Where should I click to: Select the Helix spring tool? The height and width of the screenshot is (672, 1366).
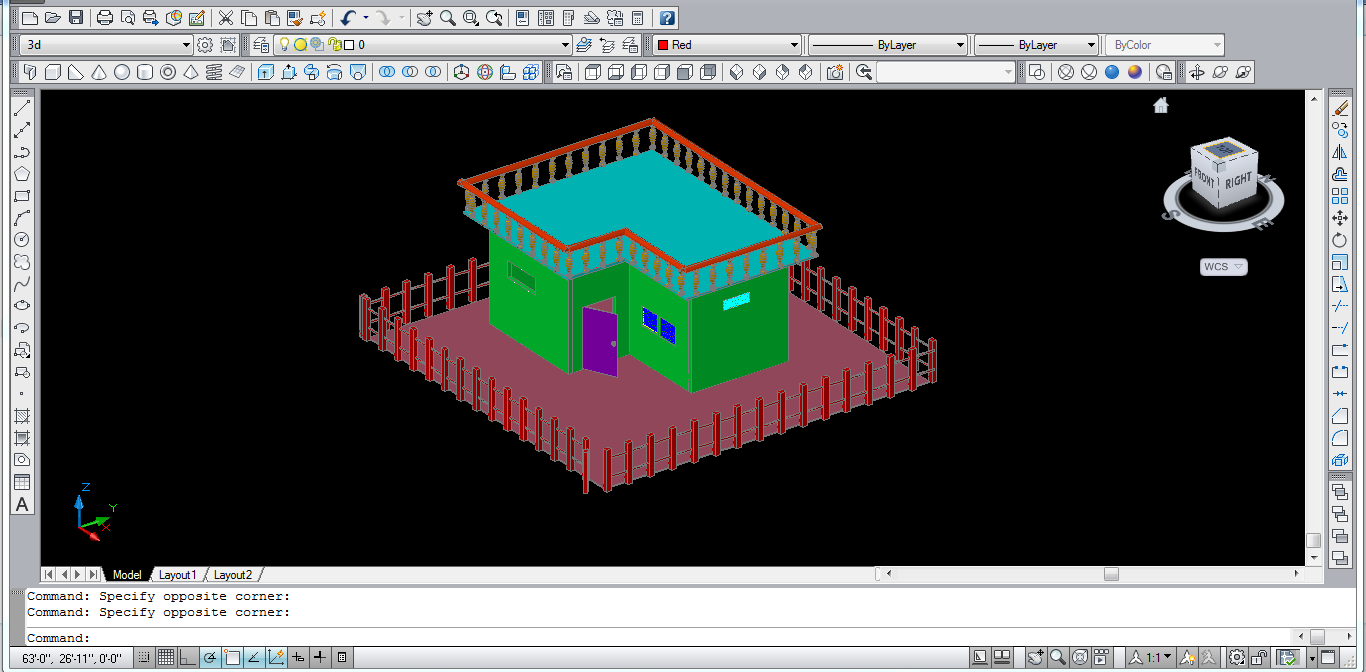pos(214,72)
